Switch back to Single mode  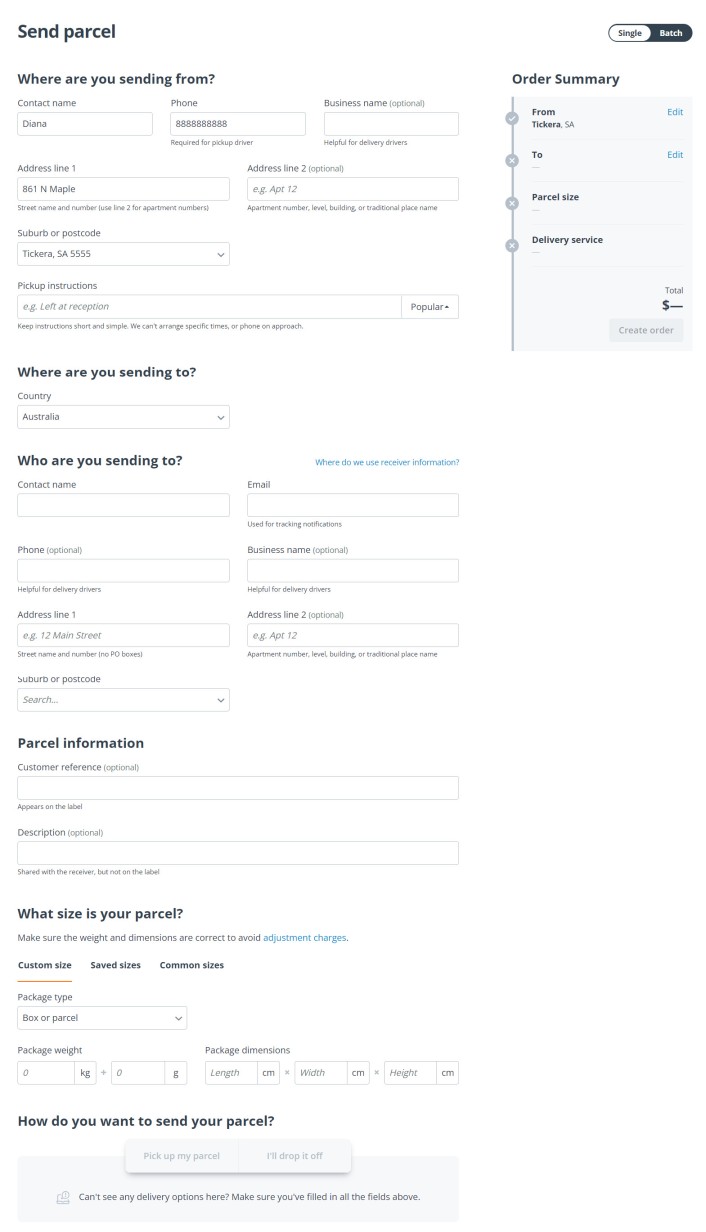pyautogui.click(x=630, y=32)
